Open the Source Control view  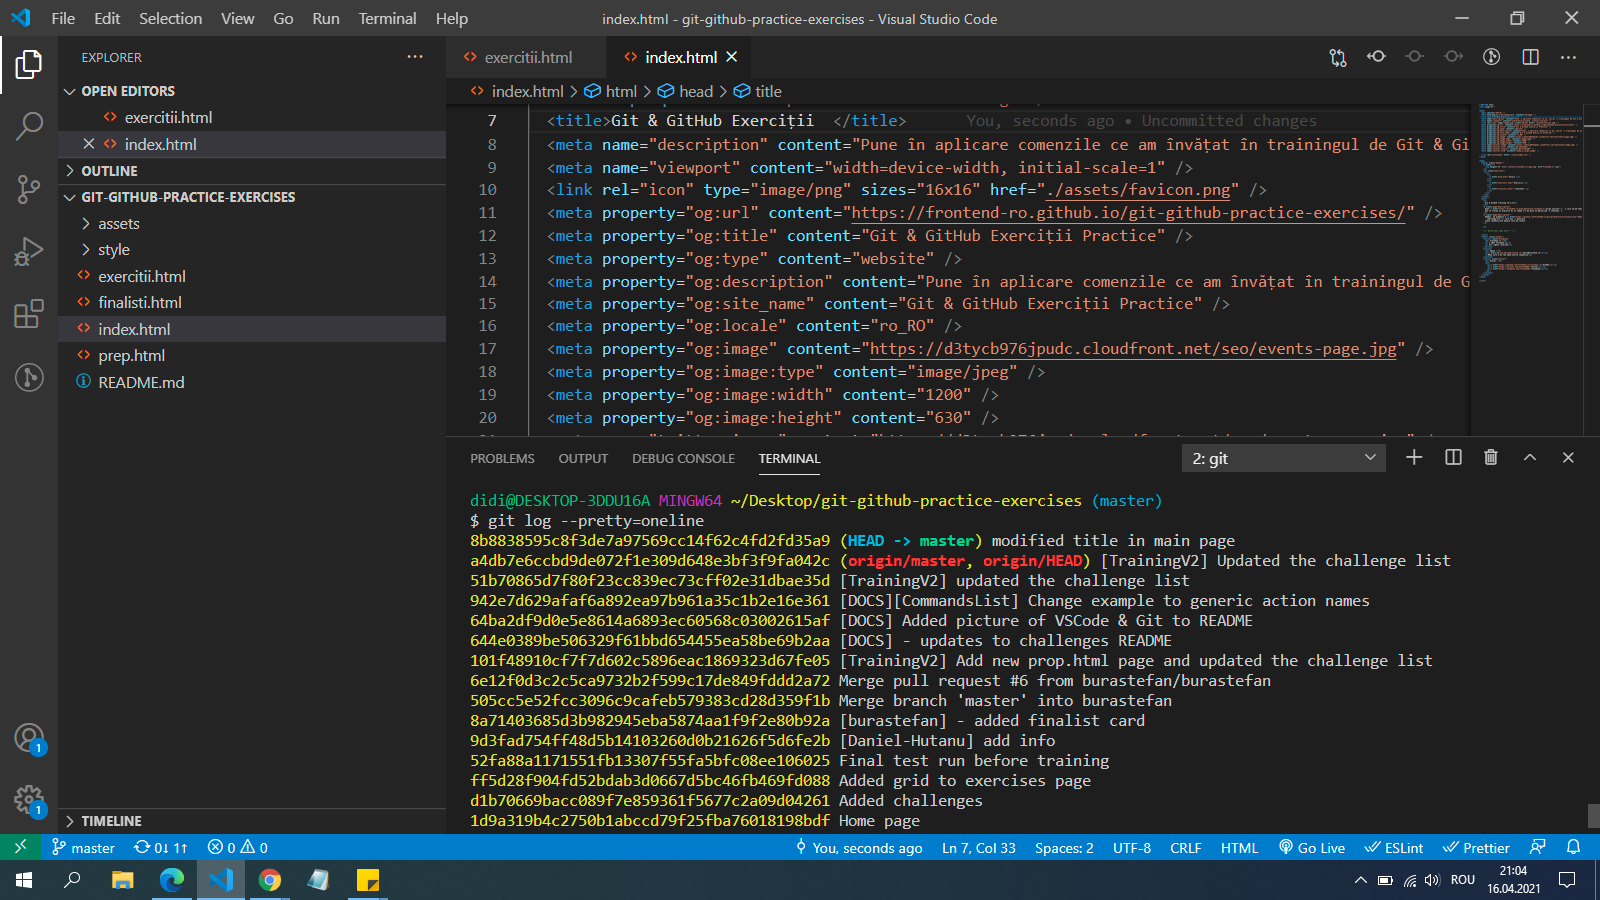29,189
